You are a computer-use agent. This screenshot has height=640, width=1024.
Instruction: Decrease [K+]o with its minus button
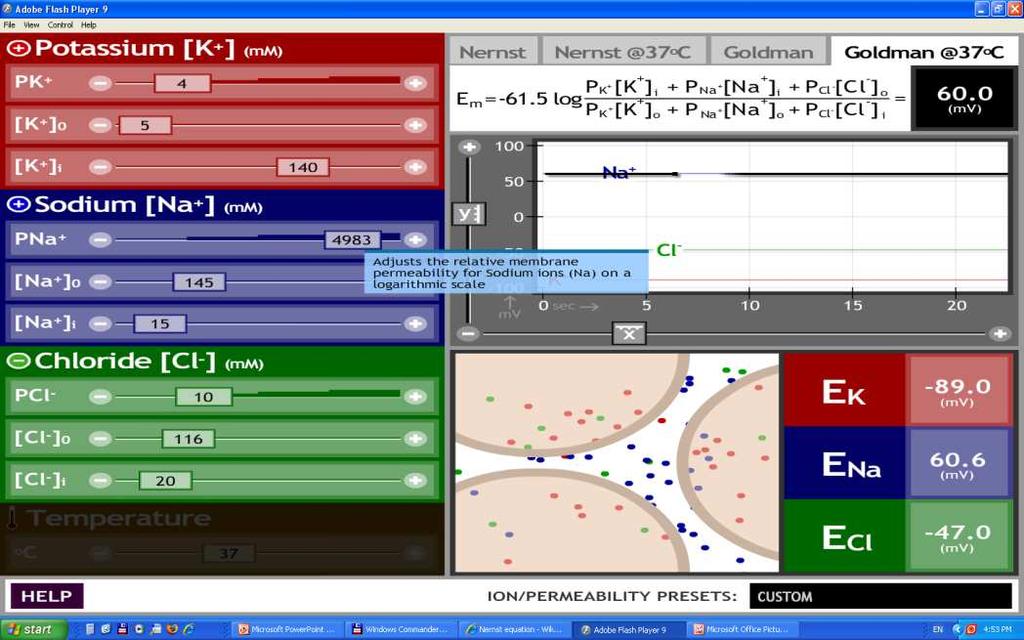click(100, 125)
